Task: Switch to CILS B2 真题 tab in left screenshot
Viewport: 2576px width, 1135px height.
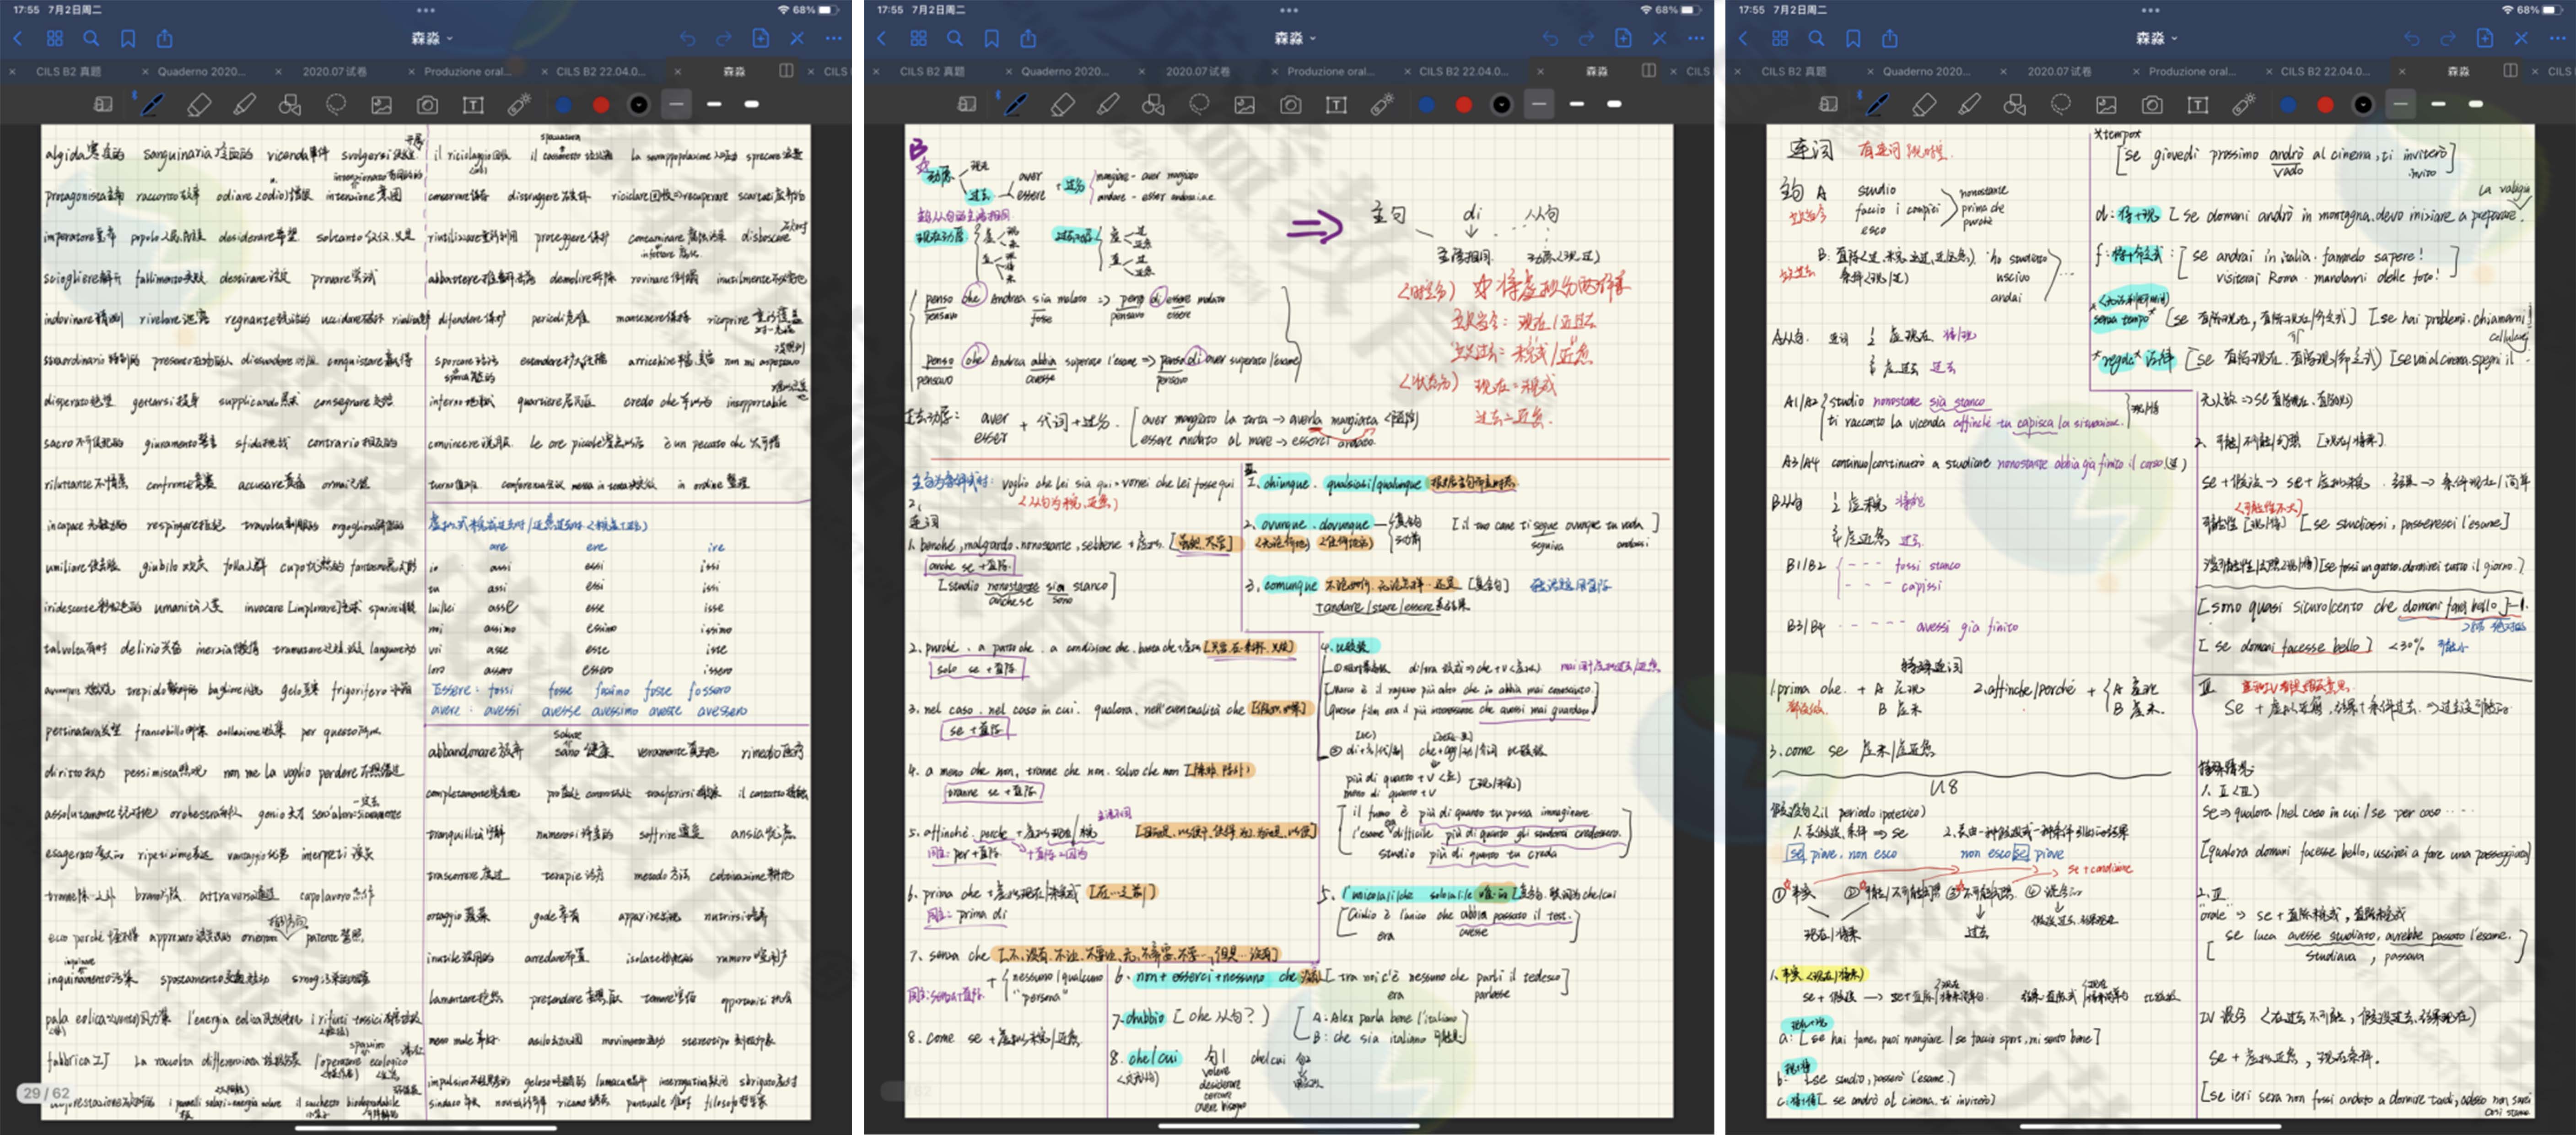Action: point(69,72)
